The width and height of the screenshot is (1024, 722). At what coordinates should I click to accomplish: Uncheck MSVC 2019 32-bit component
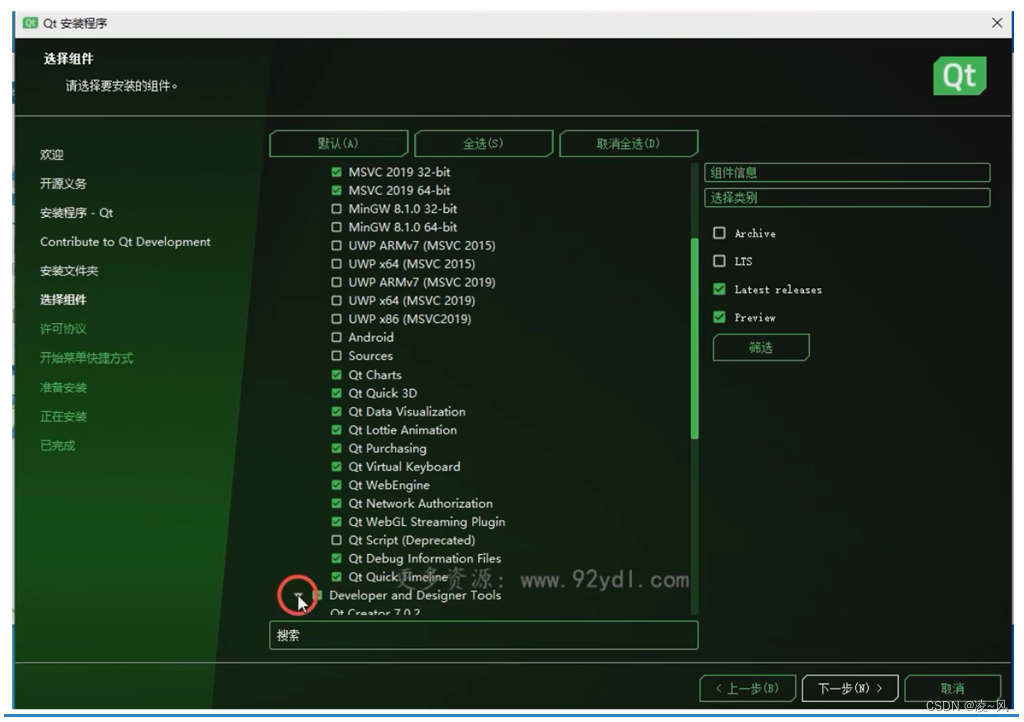(336, 172)
